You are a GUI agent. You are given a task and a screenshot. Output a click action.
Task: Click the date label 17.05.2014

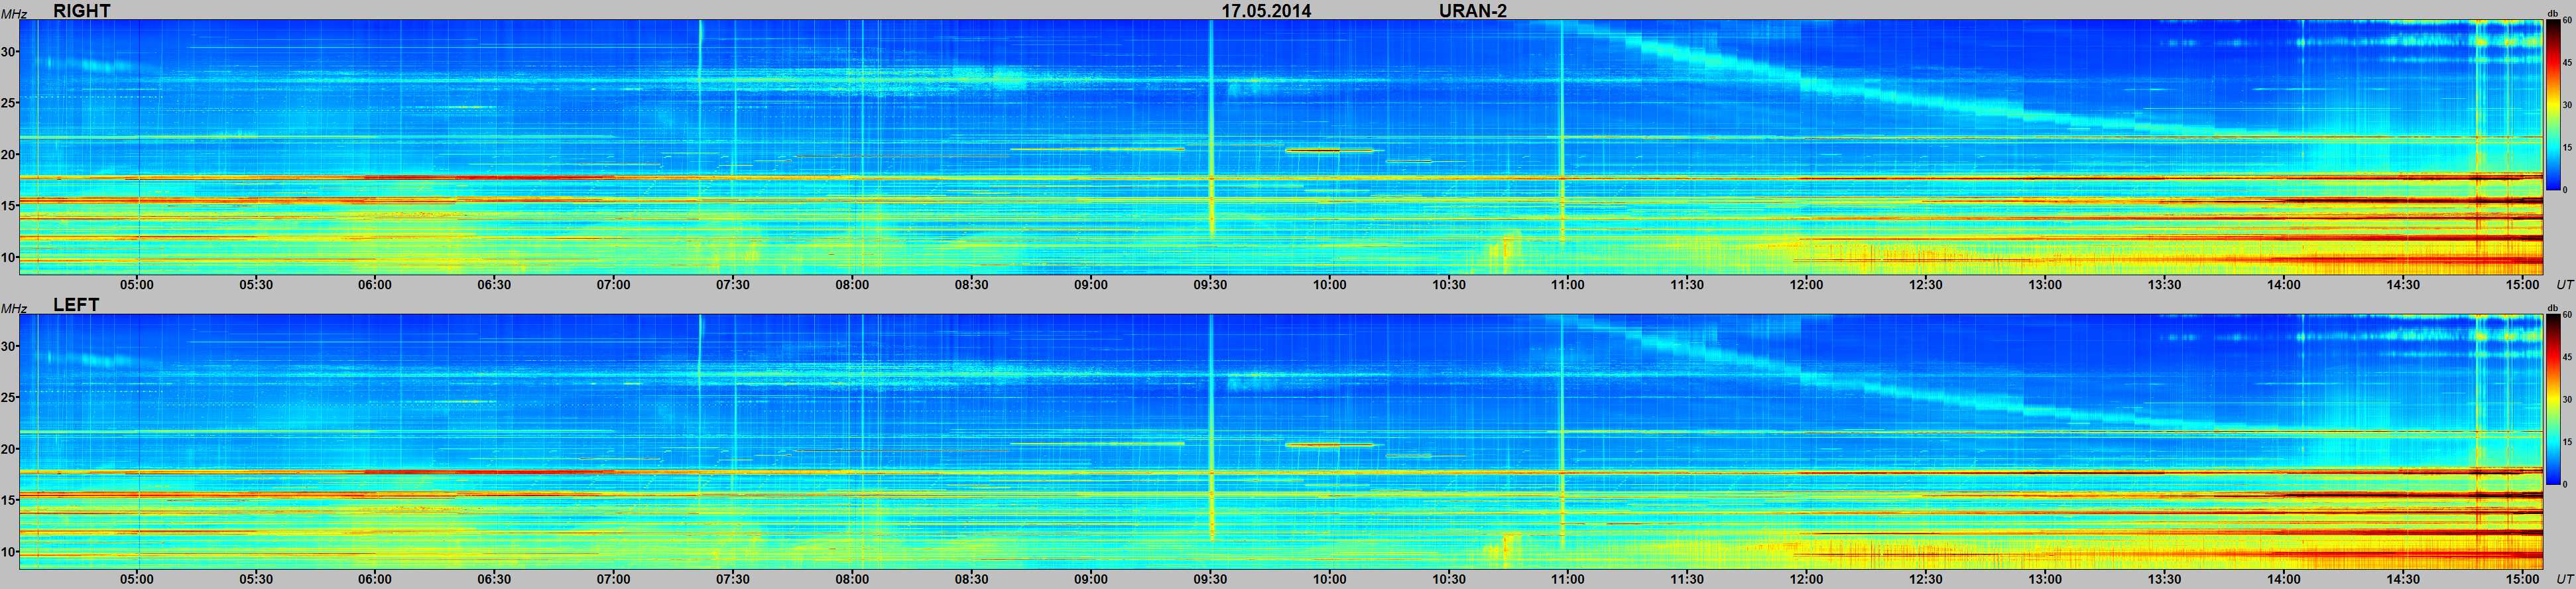pos(1266,10)
